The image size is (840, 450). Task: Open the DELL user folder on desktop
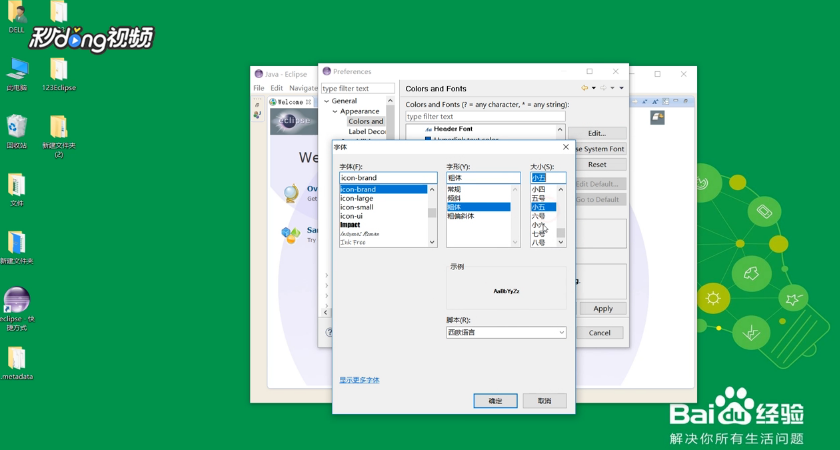click(17, 16)
